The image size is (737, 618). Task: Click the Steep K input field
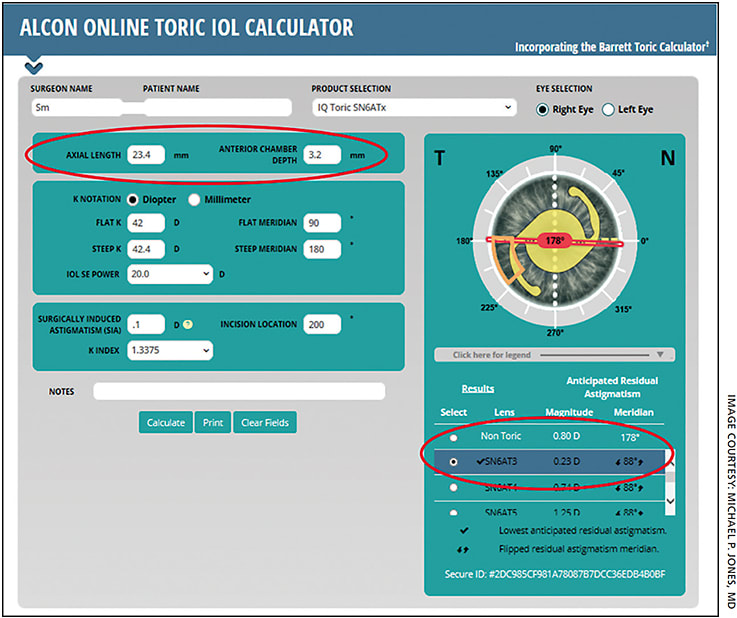coord(146,249)
